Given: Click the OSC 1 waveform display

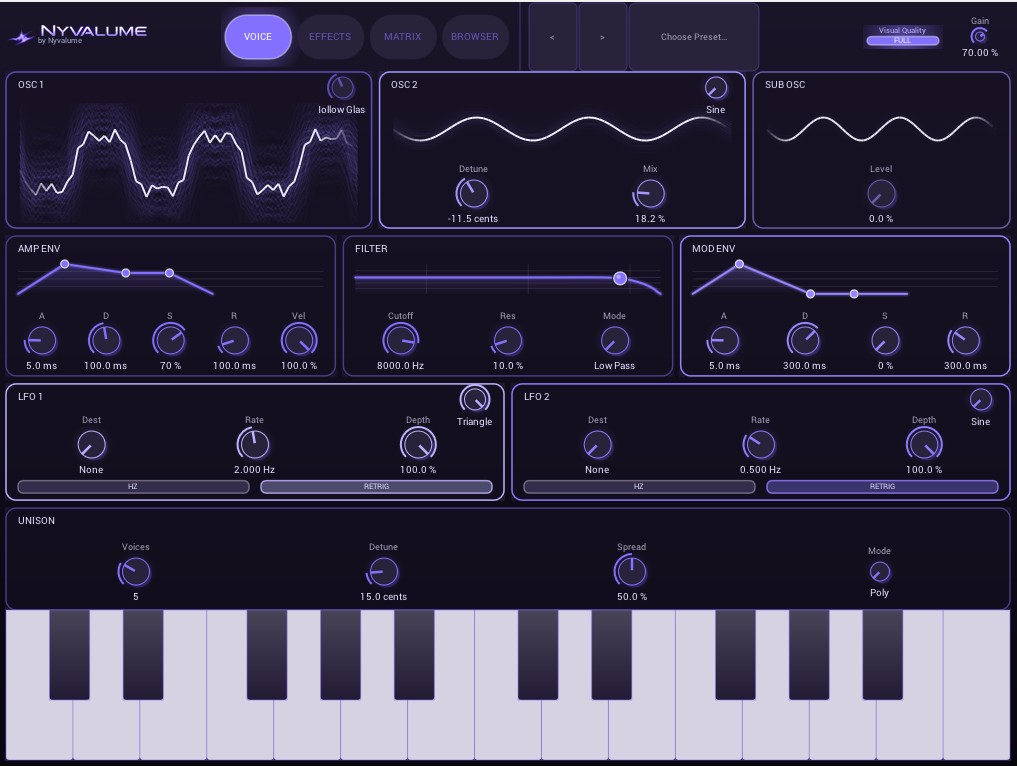Looking at the screenshot, I should pyautogui.click(x=189, y=162).
